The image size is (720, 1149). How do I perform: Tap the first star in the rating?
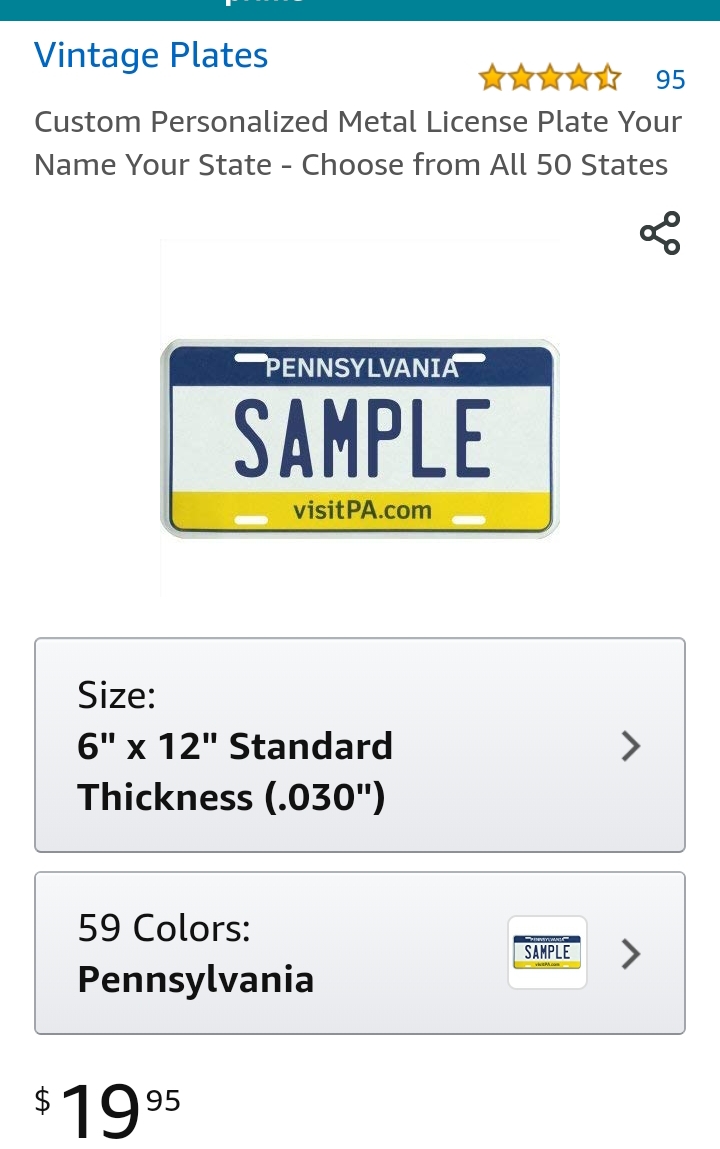[492, 78]
